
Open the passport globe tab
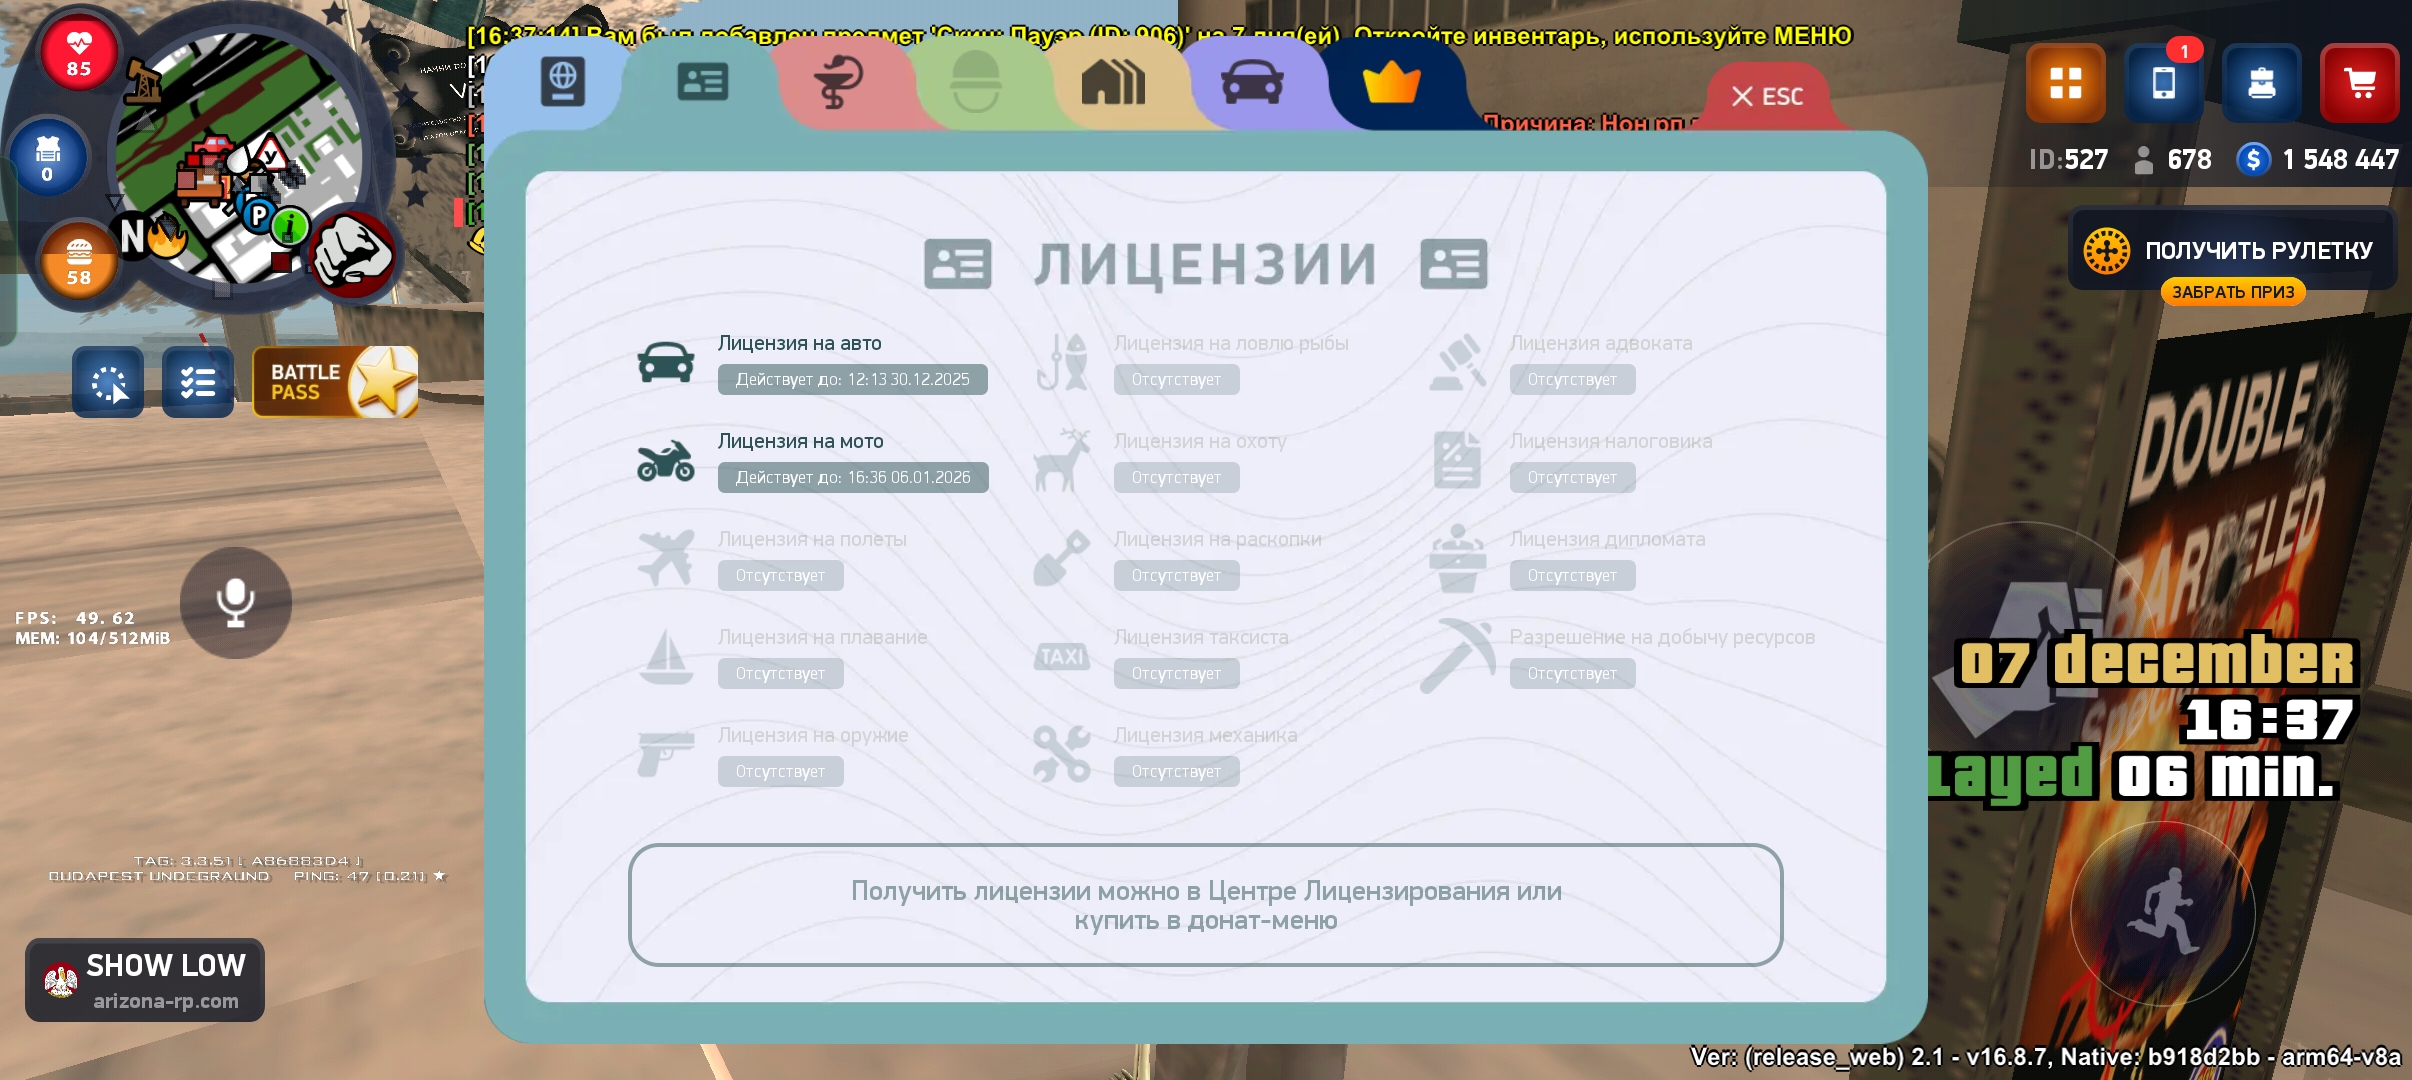[x=562, y=82]
